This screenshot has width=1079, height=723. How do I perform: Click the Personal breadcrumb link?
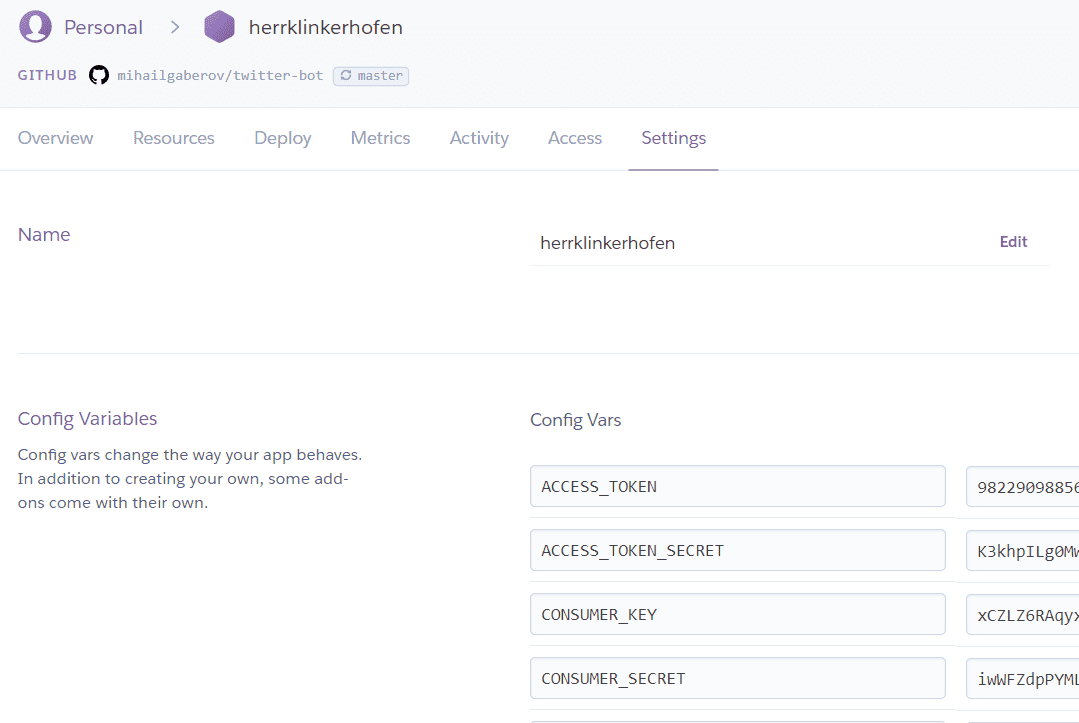click(103, 27)
